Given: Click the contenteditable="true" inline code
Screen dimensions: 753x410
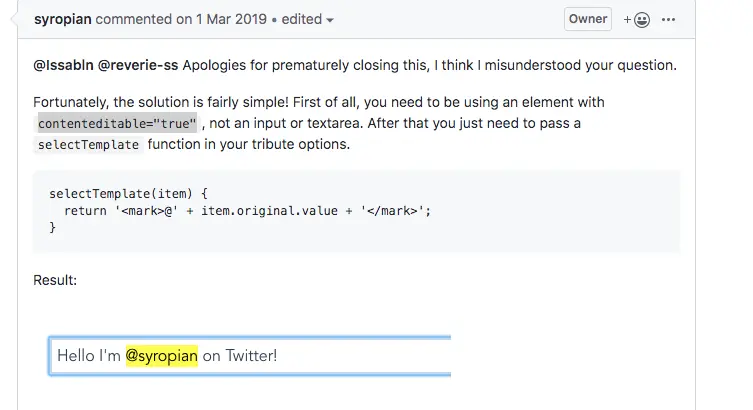Looking at the screenshot, I should (119, 123).
